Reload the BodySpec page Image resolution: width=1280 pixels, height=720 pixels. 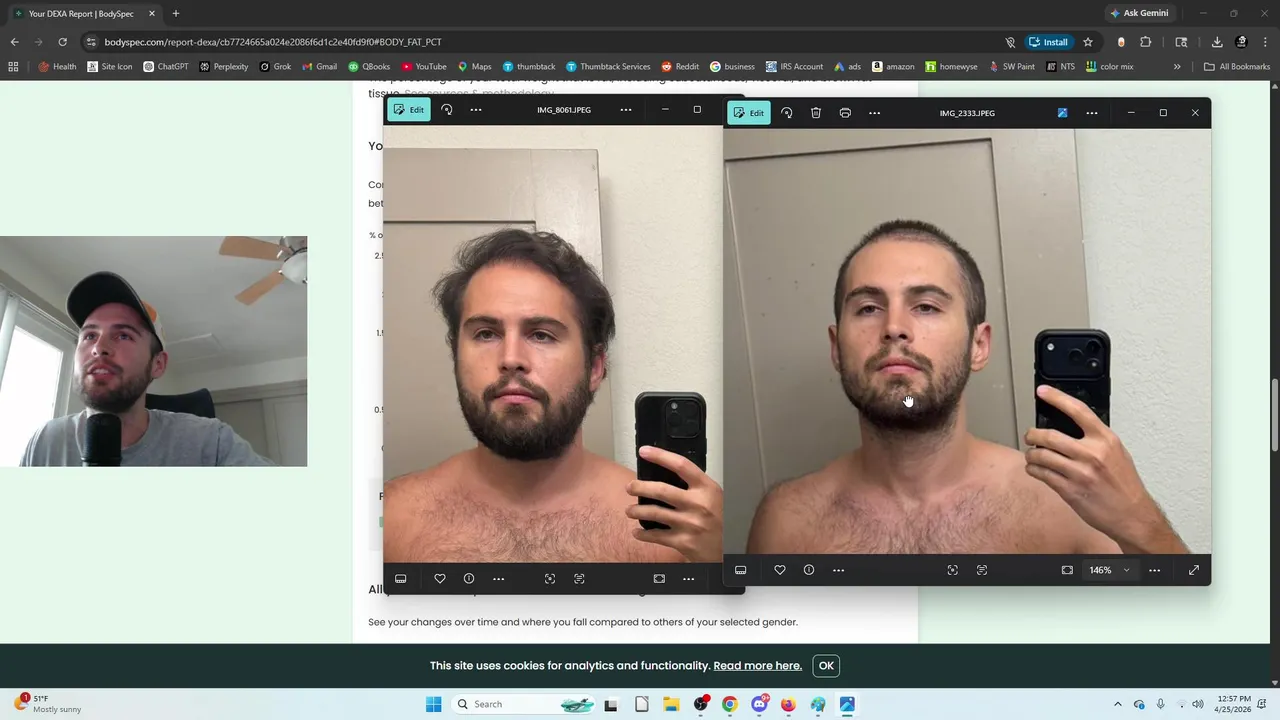[62, 42]
